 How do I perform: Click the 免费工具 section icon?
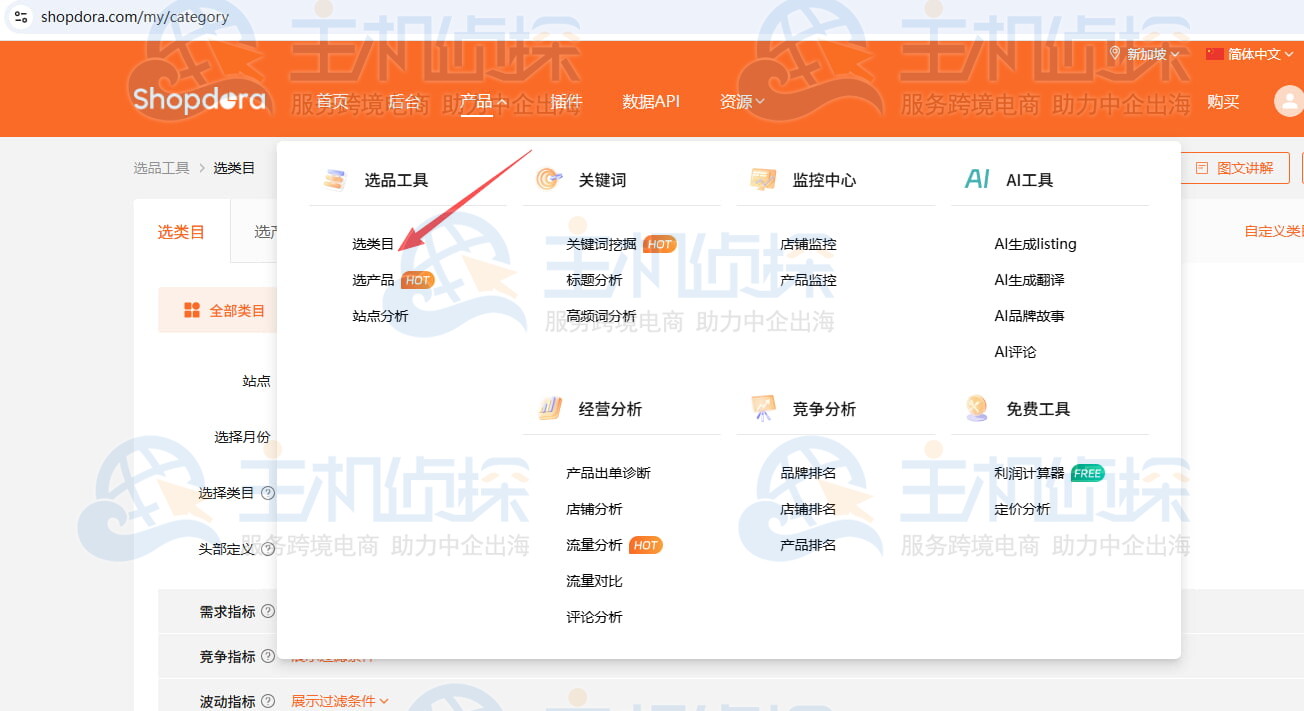(x=977, y=408)
